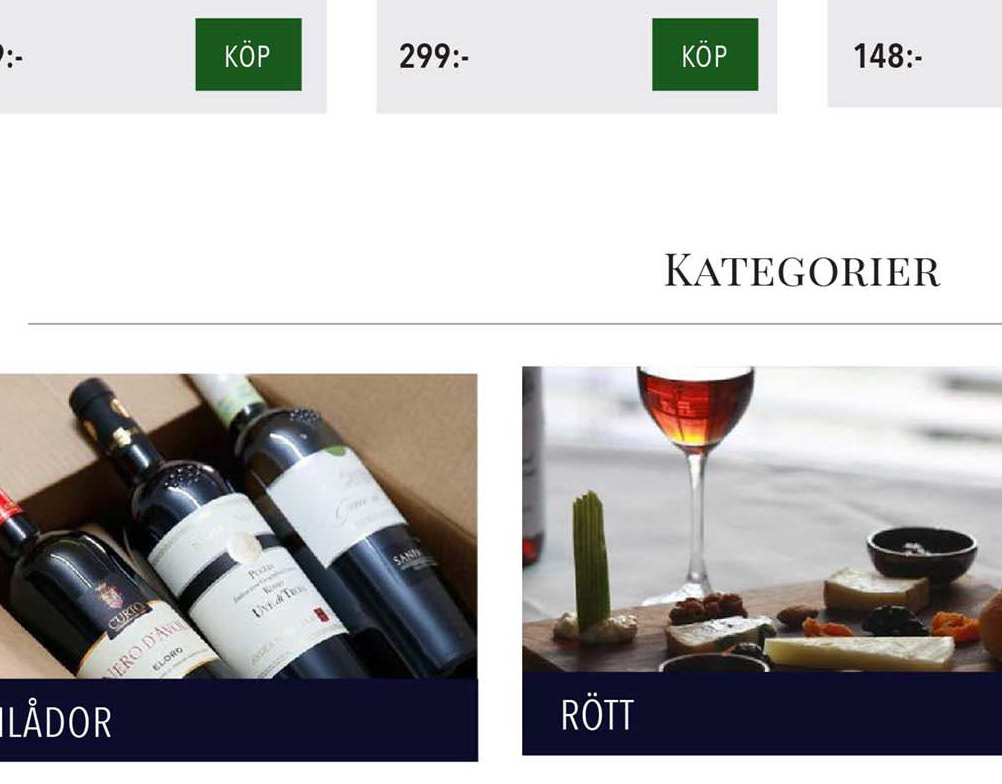Select the 148:- price label
This screenshot has height=784, width=1002.
(888, 56)
